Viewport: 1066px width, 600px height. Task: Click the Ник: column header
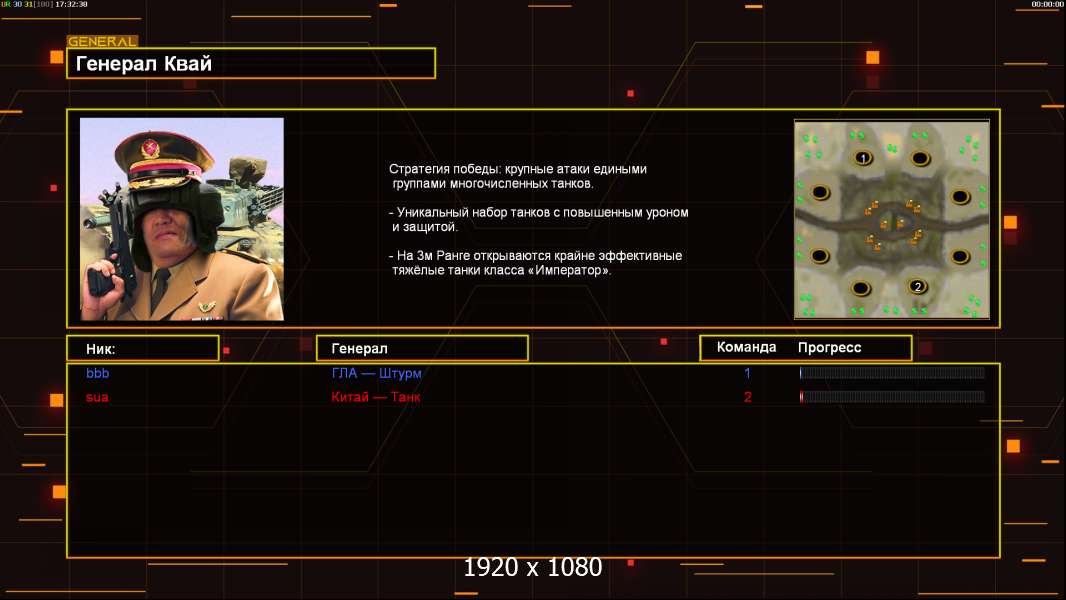point(143,349)
